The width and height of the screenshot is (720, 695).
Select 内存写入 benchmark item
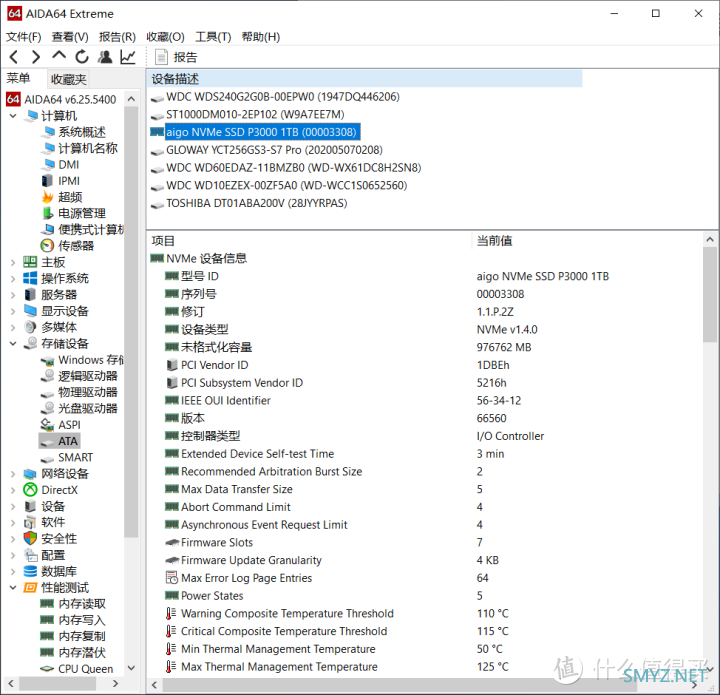[82, 620]
